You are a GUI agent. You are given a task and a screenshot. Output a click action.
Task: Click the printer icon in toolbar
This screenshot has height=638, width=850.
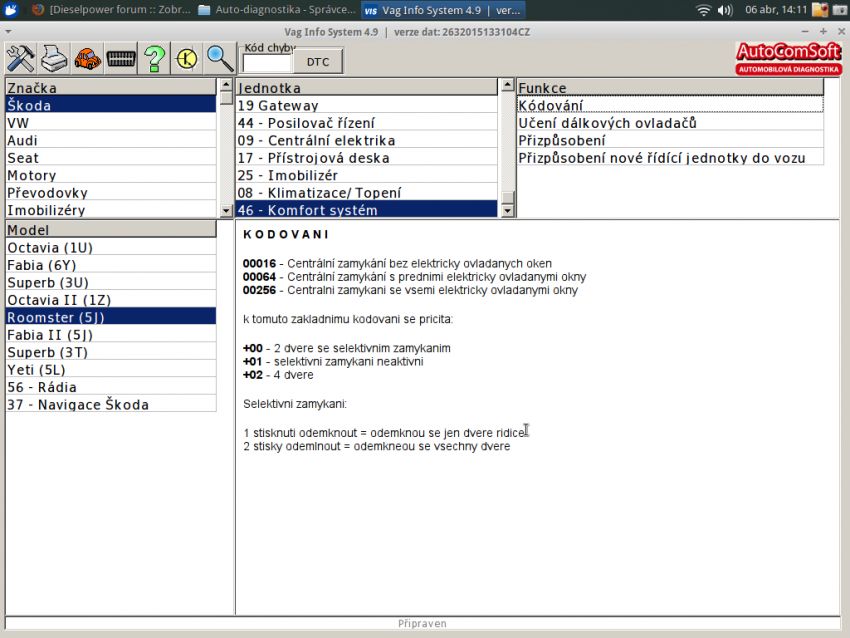(54, 58)
